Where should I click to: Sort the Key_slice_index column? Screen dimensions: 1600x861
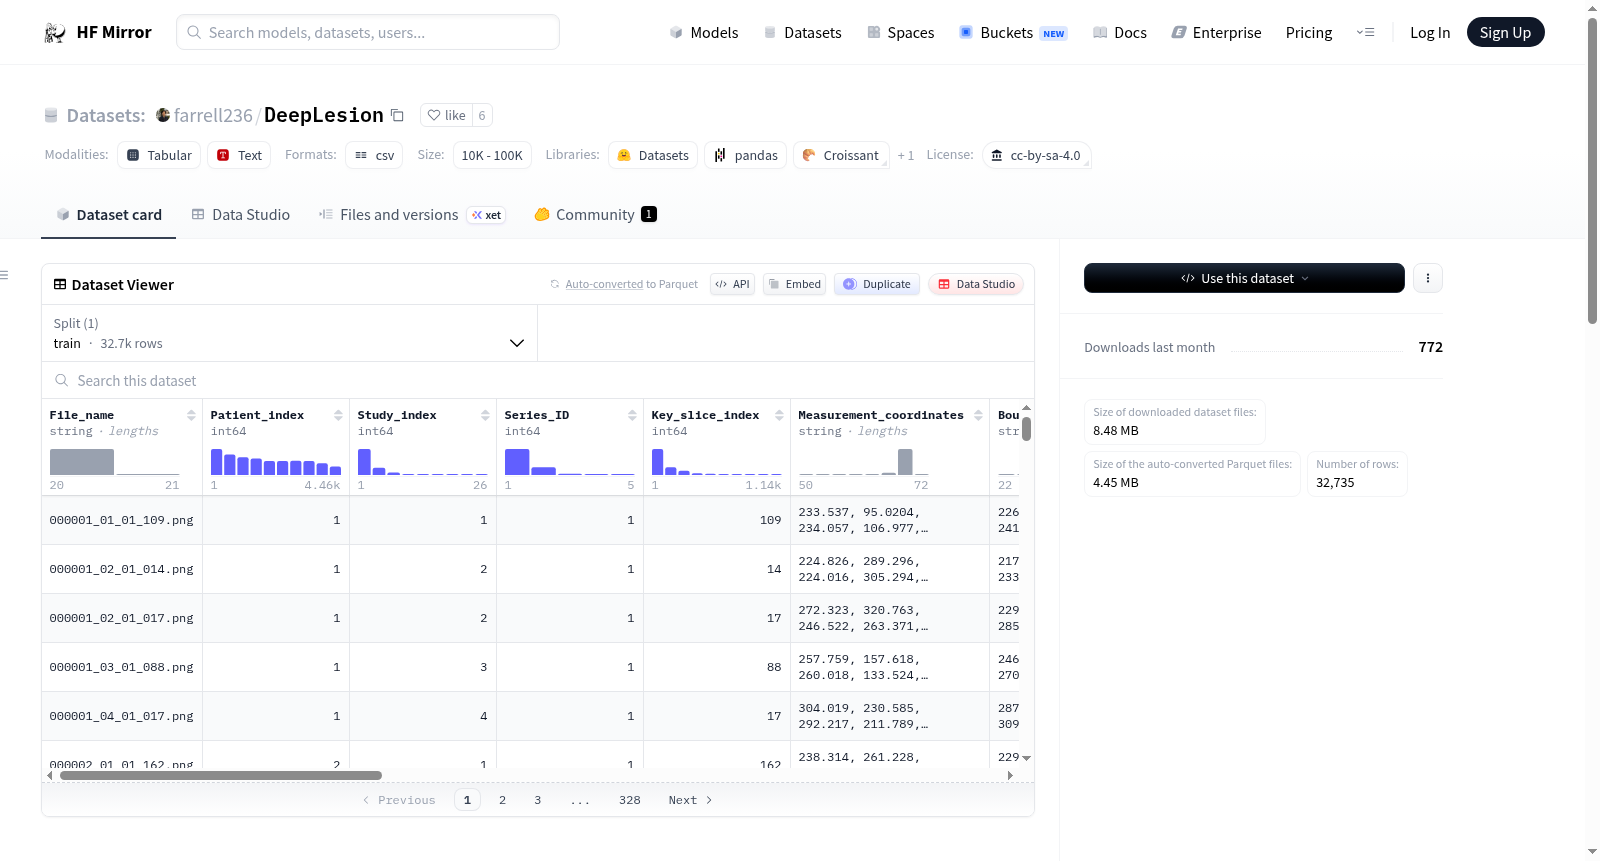tap(779, 415)
